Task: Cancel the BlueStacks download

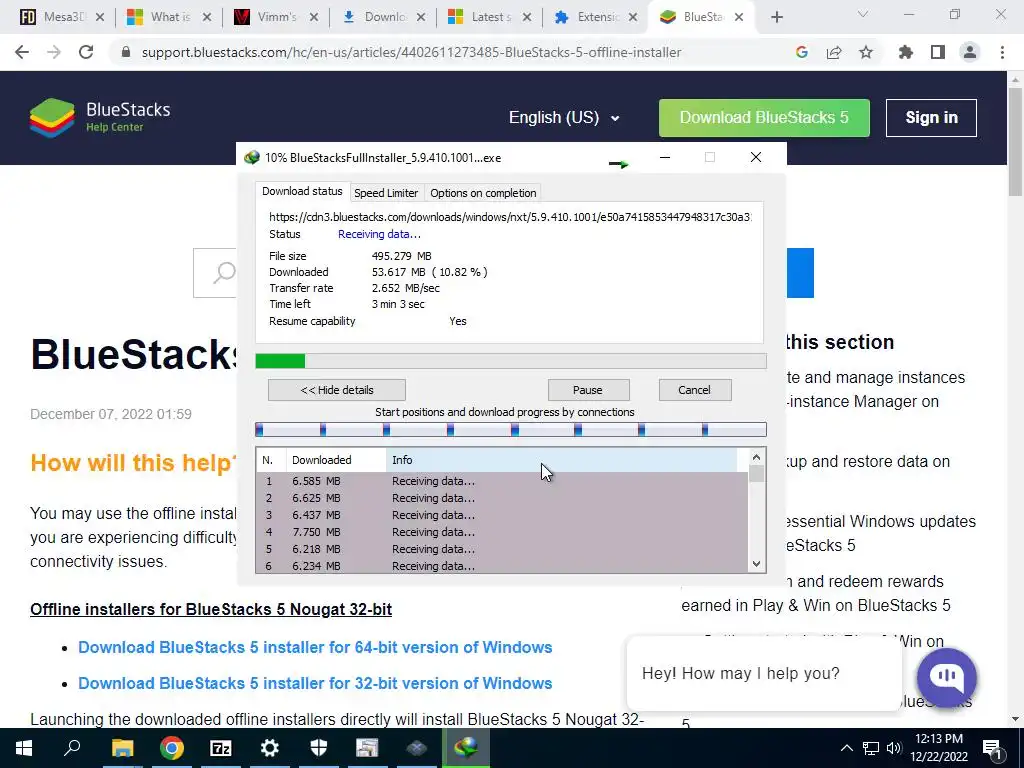Action: 694,390
